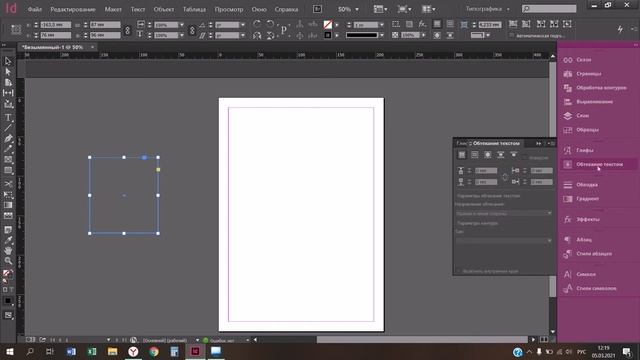Open the Adobe Bridge (Br) button
Image resolution: width=640 pixels, height=360 pixels.
[x=317, y=9]
